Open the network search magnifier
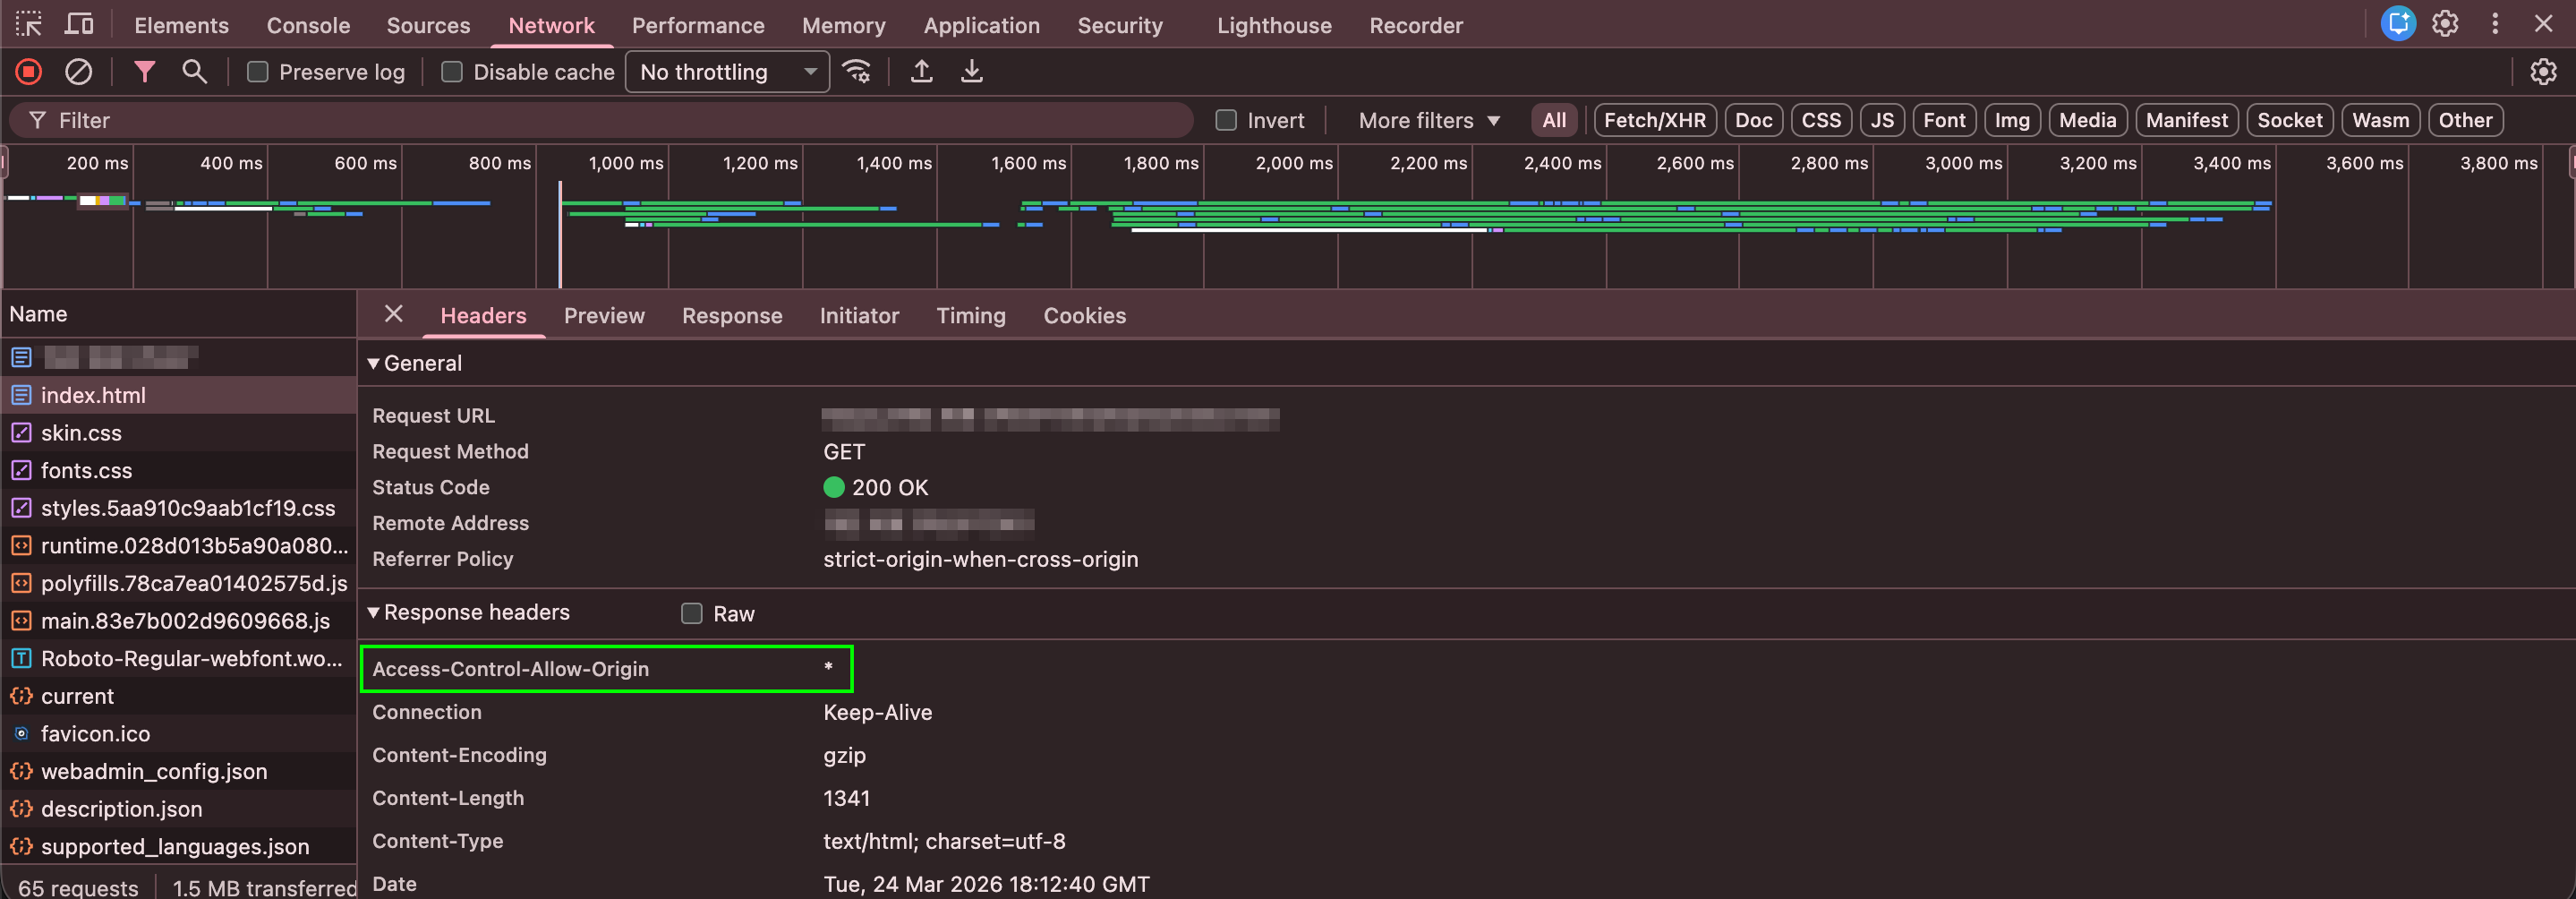The width and height of the screenshot is (2576, 899). point(194,72)
